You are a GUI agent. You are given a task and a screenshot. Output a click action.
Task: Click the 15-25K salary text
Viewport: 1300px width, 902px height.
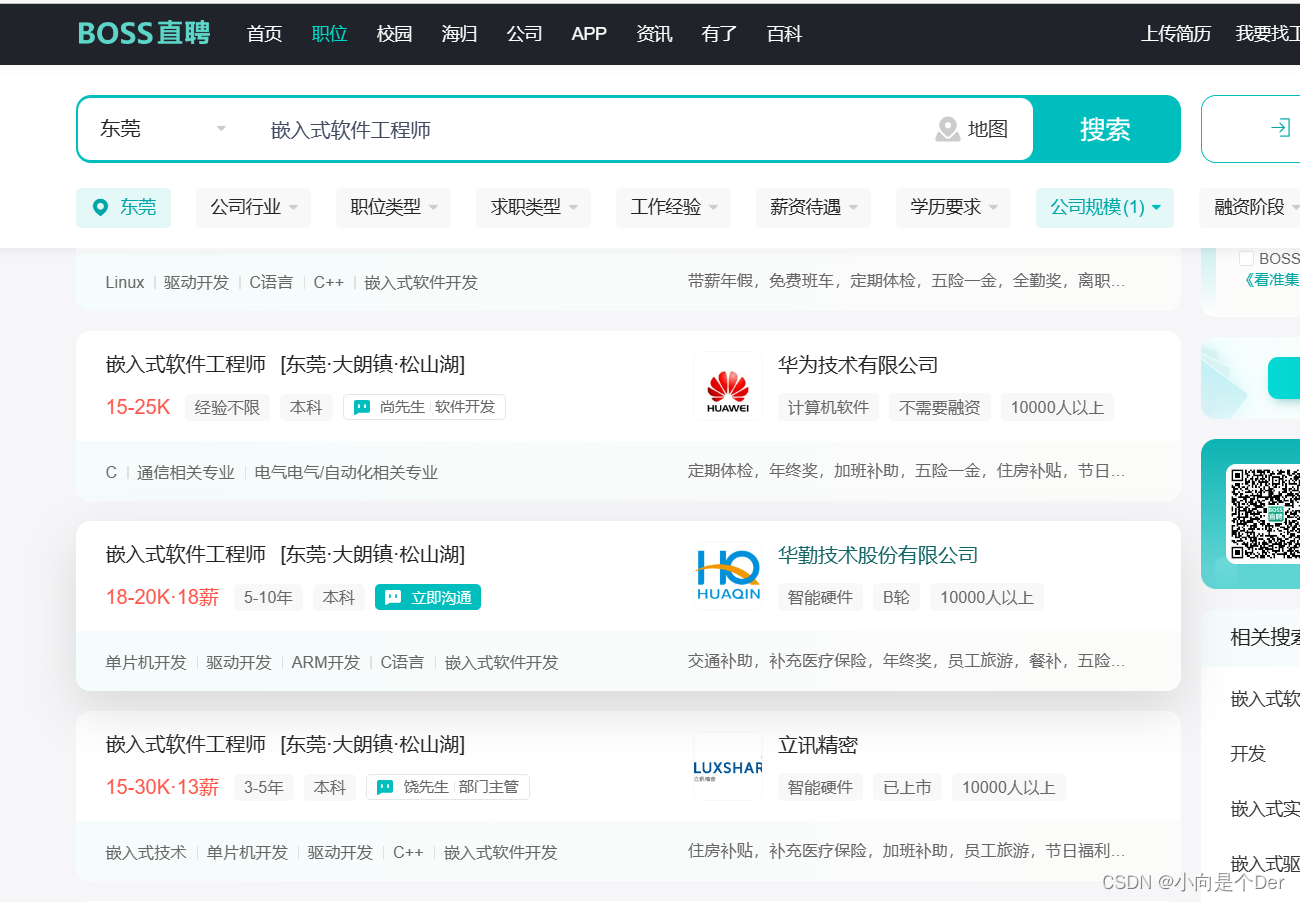click(138, 407)
